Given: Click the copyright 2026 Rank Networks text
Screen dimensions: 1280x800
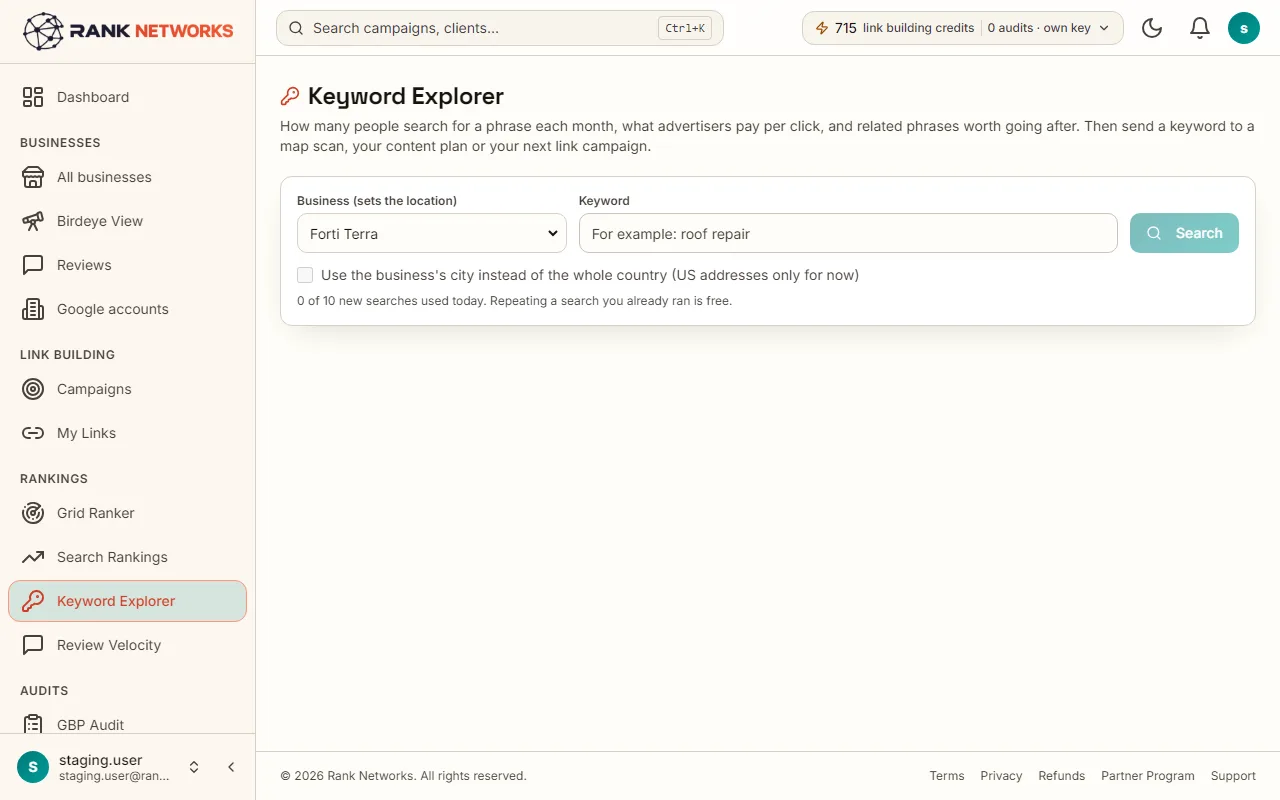Looking at the screenshot, I should tap(403, 776).
